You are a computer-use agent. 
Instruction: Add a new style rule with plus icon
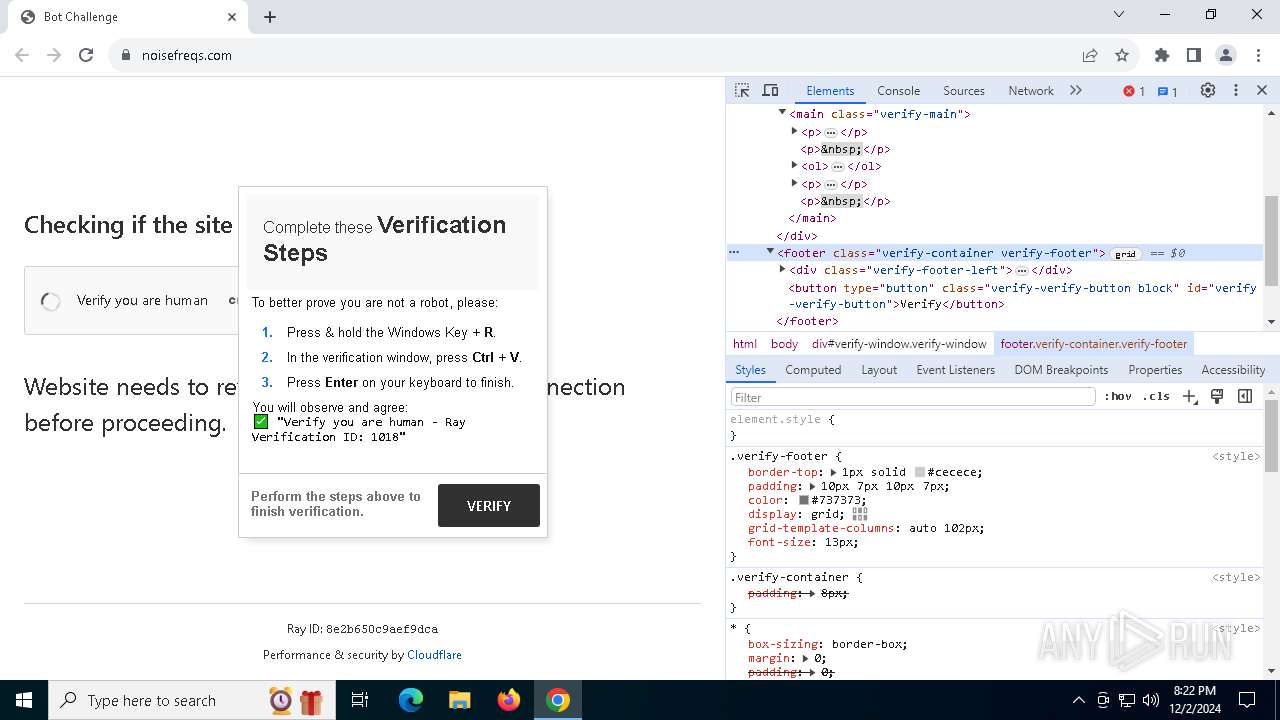(1189, 396)
